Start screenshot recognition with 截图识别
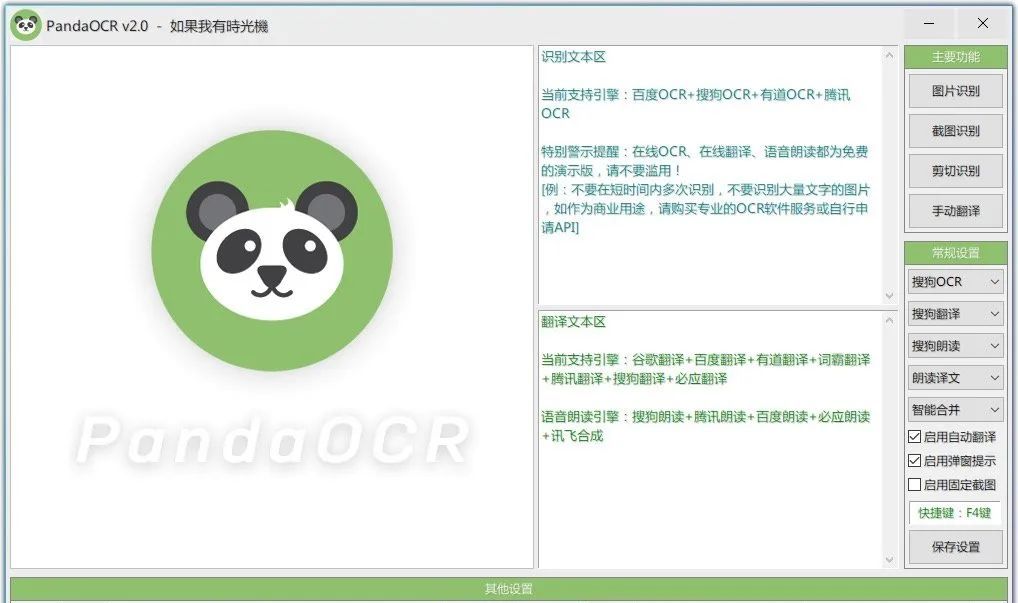1018x603 pixels. tap(955, 131)
